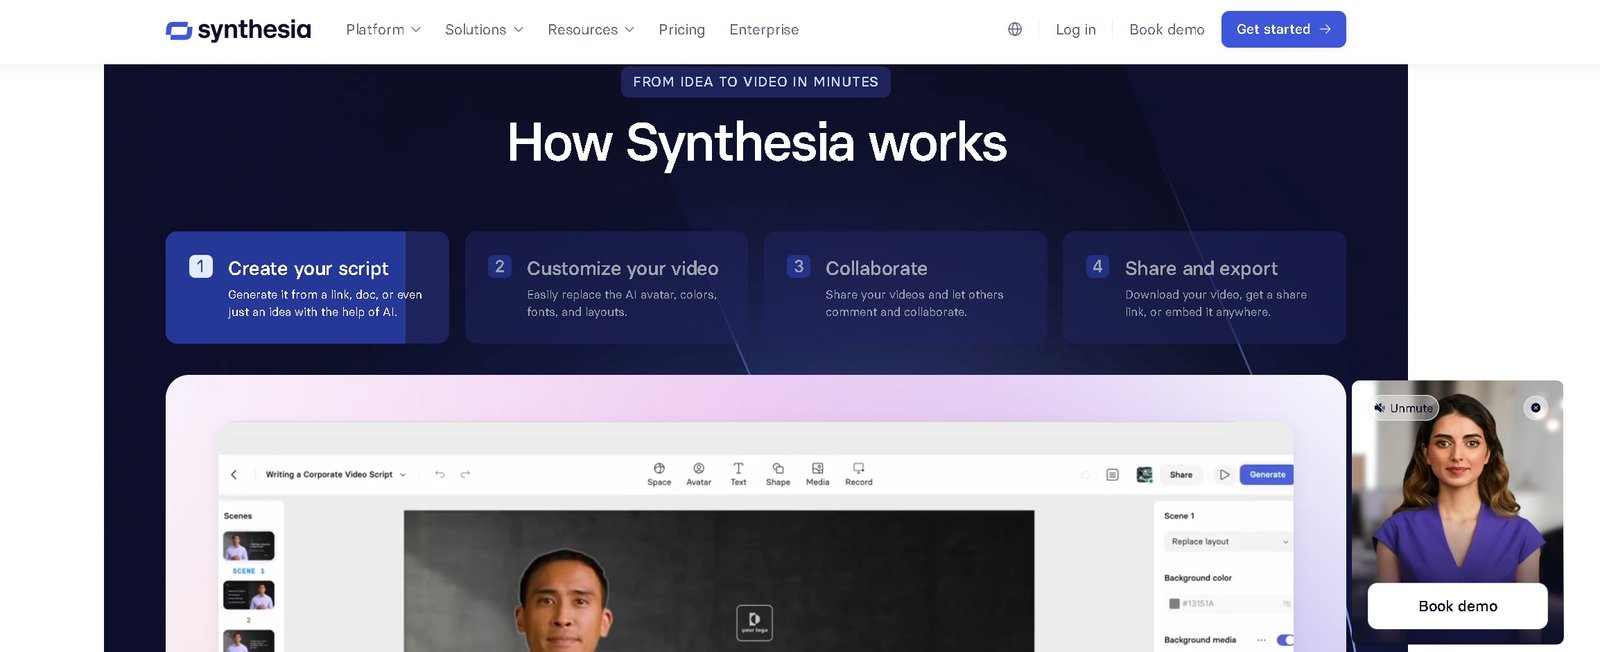
Task: Expand the Solutions menu
Action: click(x=484, y=30)
